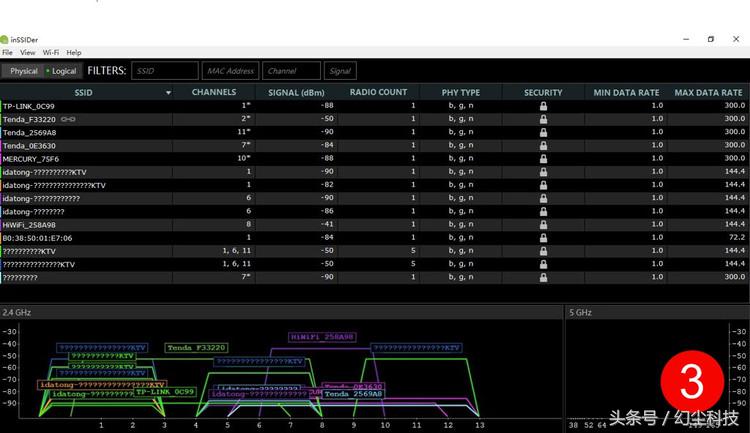Open the Help menu

pos(74,52)
